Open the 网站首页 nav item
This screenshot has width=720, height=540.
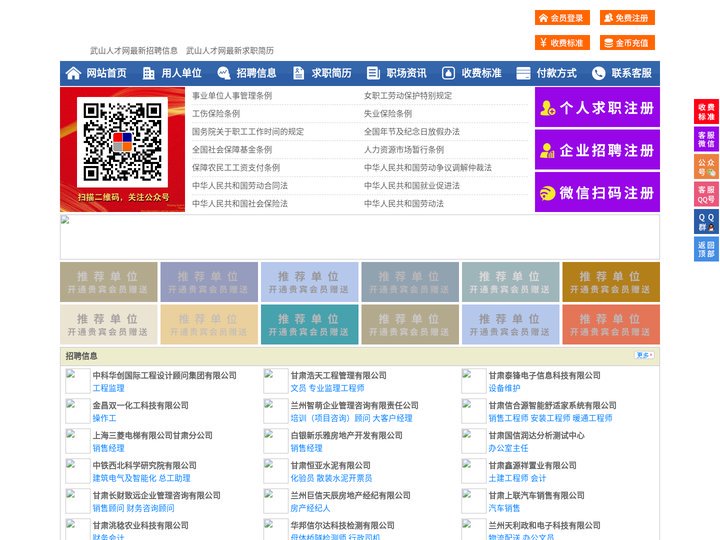[x=96, y=73]
